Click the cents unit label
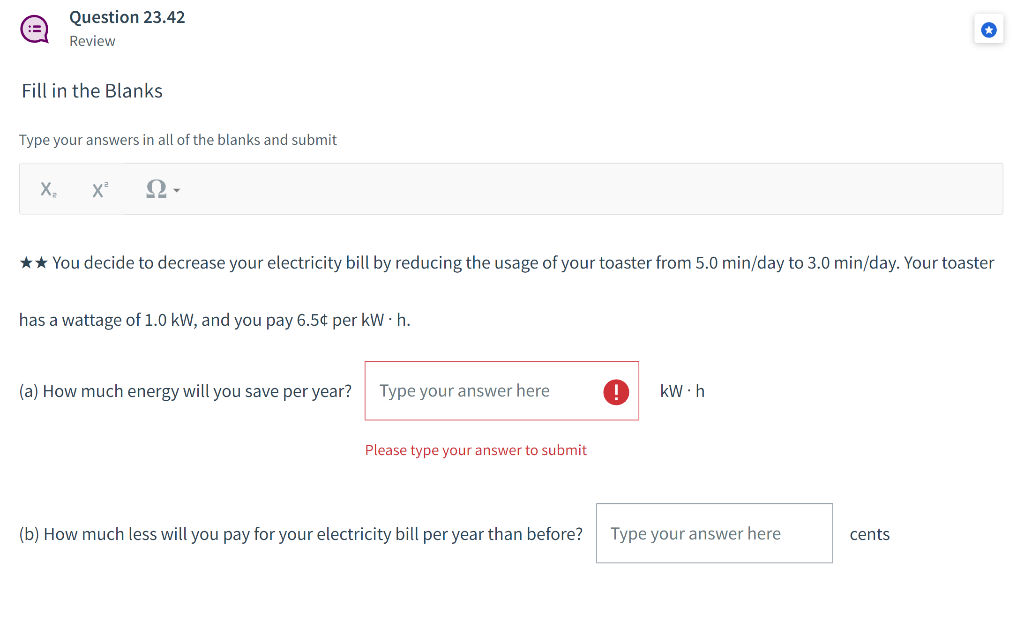The height and width of the screenshot is (629, 1024). pos(869,534)
